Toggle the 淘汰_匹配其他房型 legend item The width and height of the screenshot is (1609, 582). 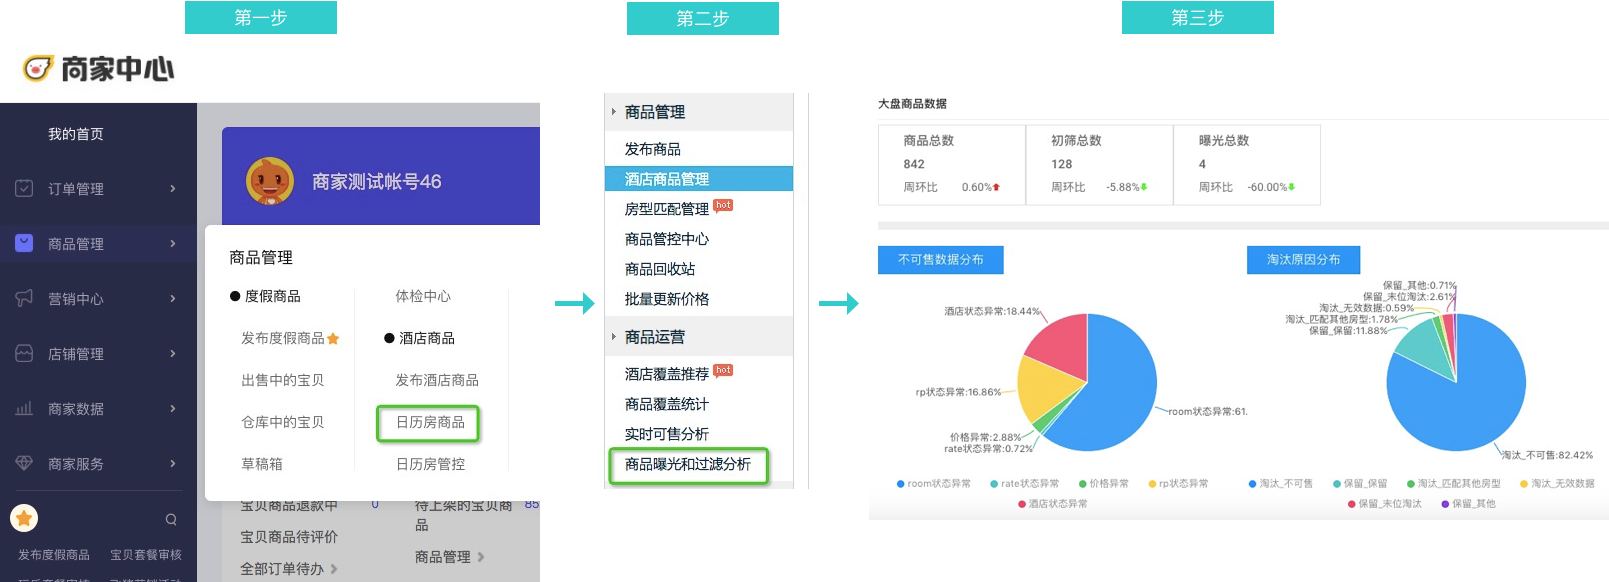[x=1454, y=483]
